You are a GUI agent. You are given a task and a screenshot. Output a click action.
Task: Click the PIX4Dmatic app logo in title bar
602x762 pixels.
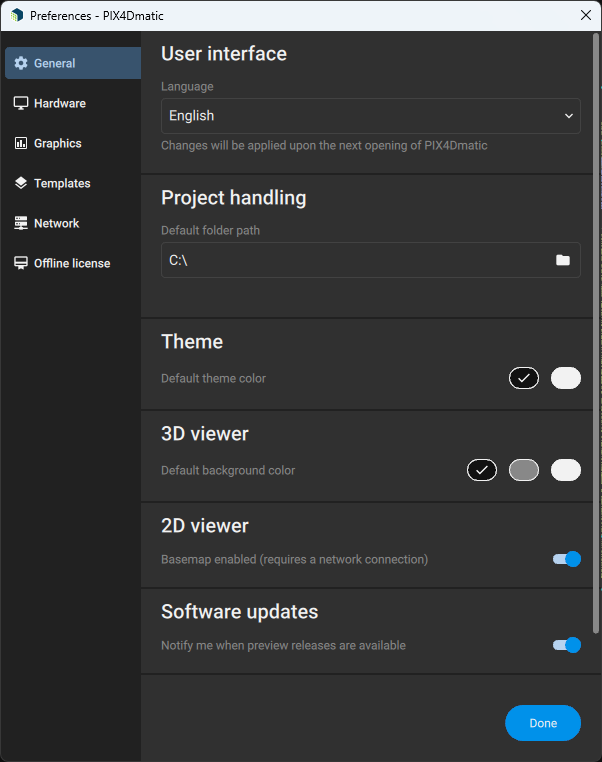[x=17, y=16]
